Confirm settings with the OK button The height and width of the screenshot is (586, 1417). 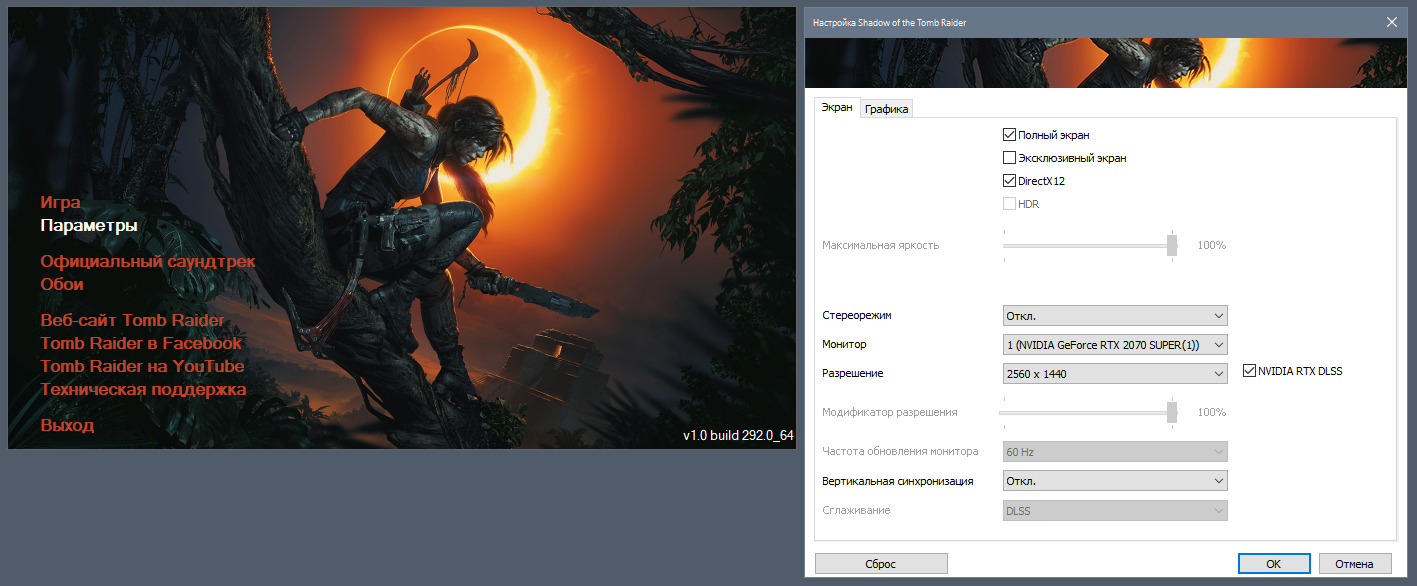click(x=1274, y=564)
